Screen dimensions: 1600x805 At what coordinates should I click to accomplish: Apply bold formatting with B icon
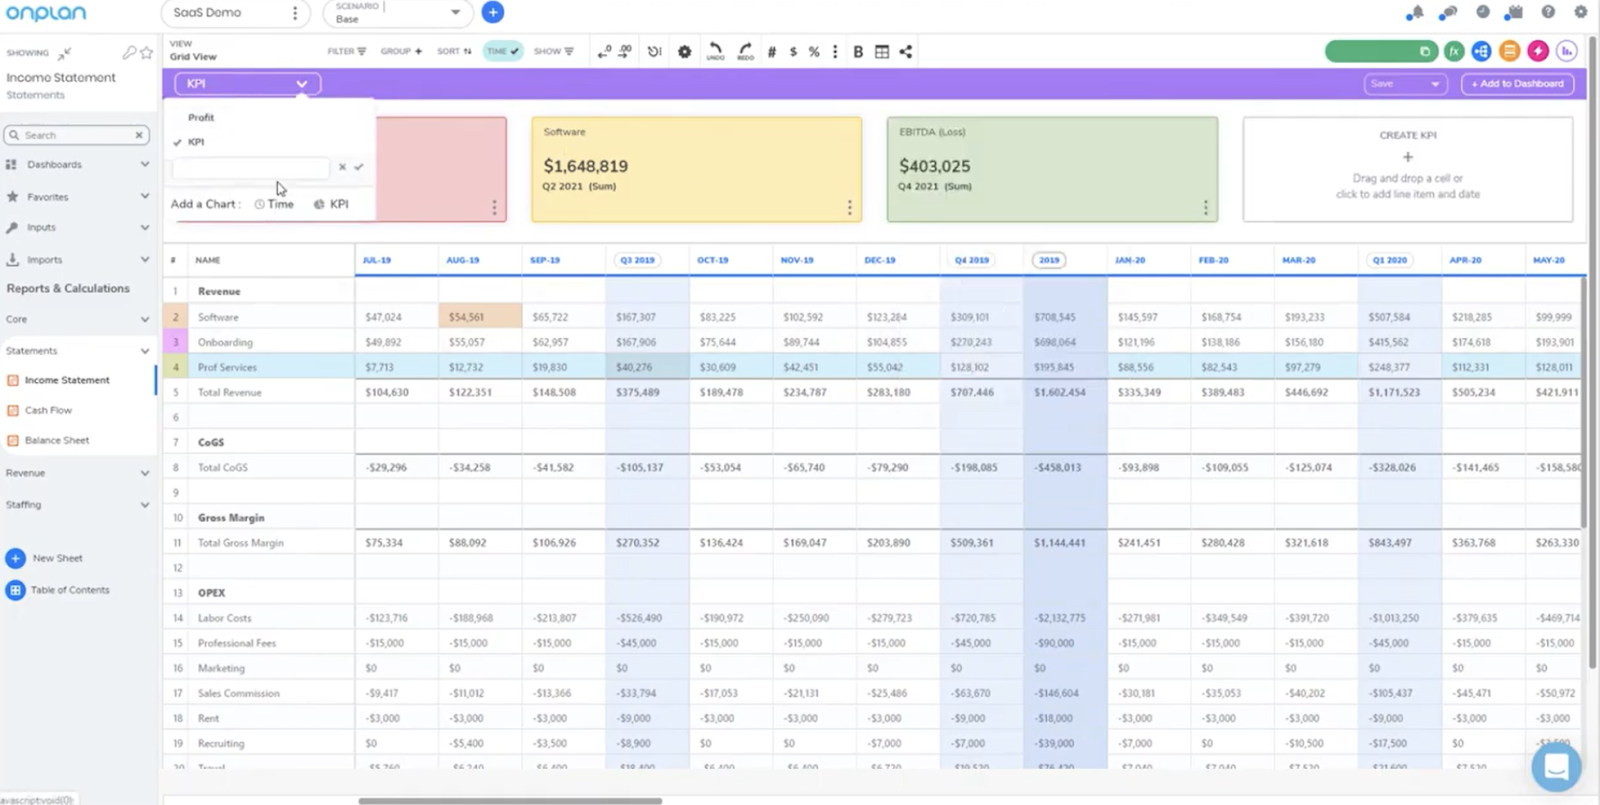pyautogui.click(x=858, y=52)
